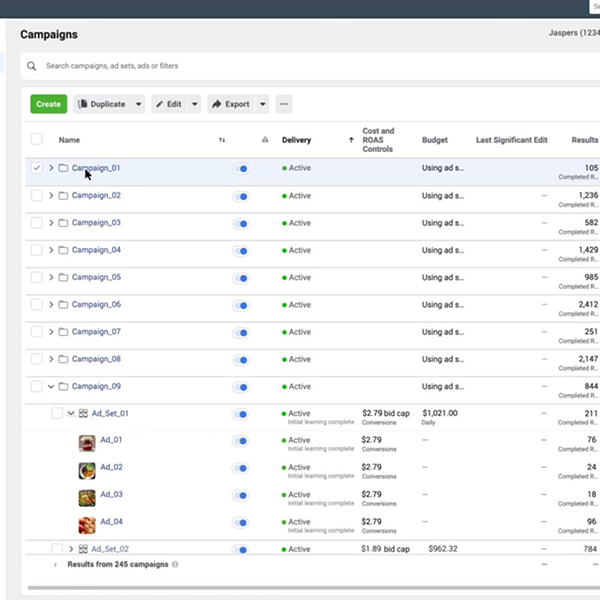The height and width of the screenshot is (600, 600).
Task: Click the Delivery column sort arrow
Action: (x=350, y=140)
